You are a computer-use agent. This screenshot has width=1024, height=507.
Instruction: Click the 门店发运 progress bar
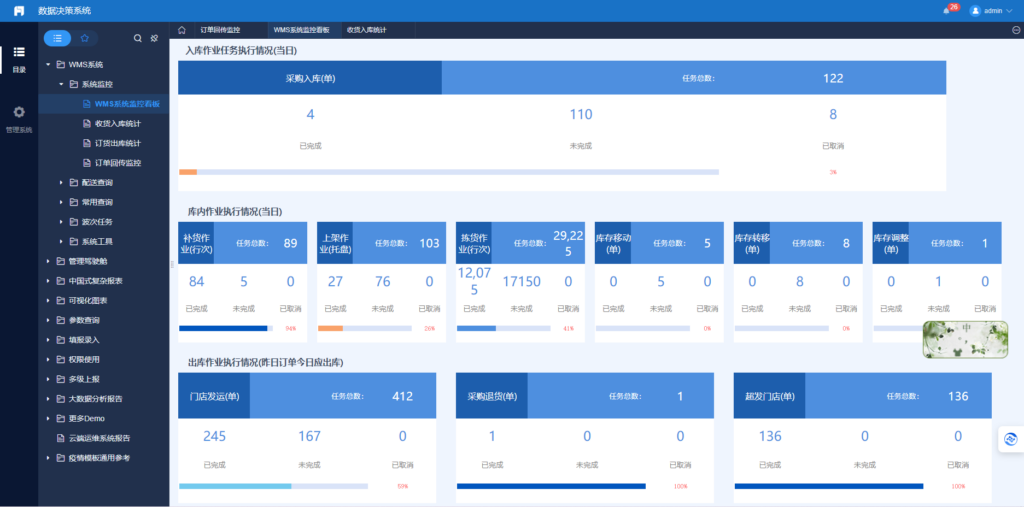click(x=273, y=487)
